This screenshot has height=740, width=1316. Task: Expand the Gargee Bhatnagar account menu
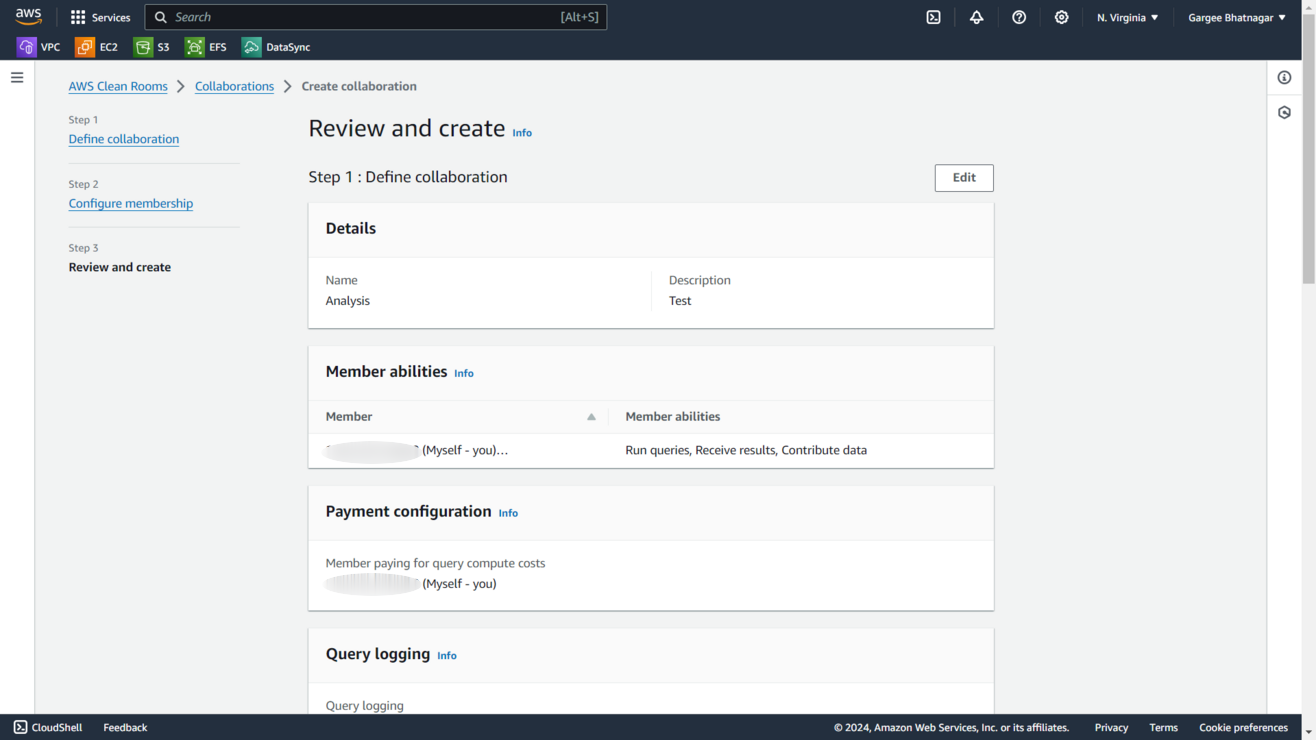pyautogui.click(x=1236, y=17)
